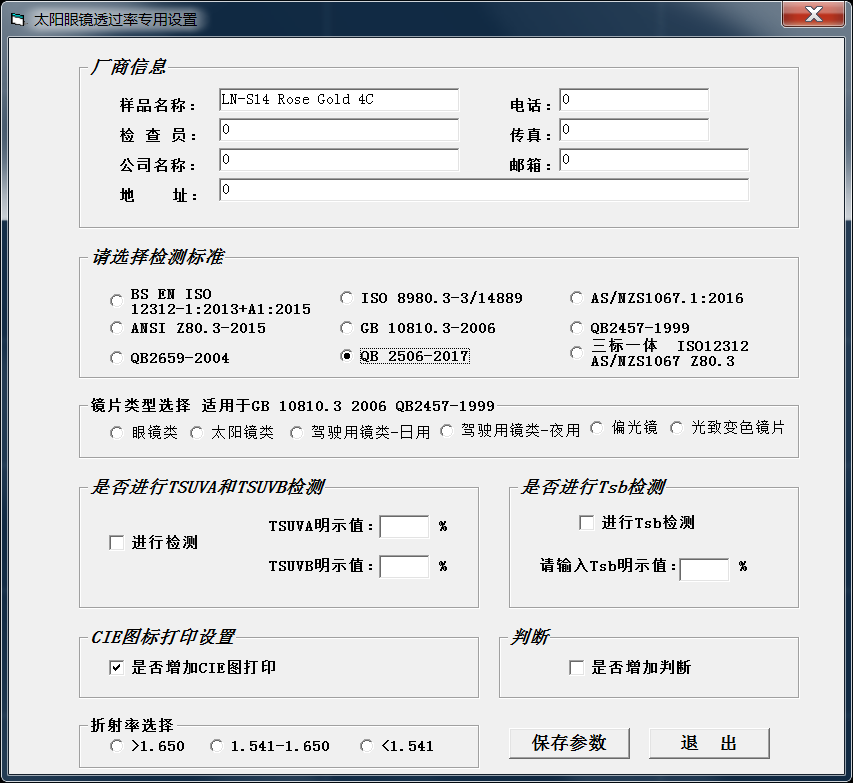Enable the 进行Tsb检测 checkbox
Screen dimensions: 853x783
(587, 523)
